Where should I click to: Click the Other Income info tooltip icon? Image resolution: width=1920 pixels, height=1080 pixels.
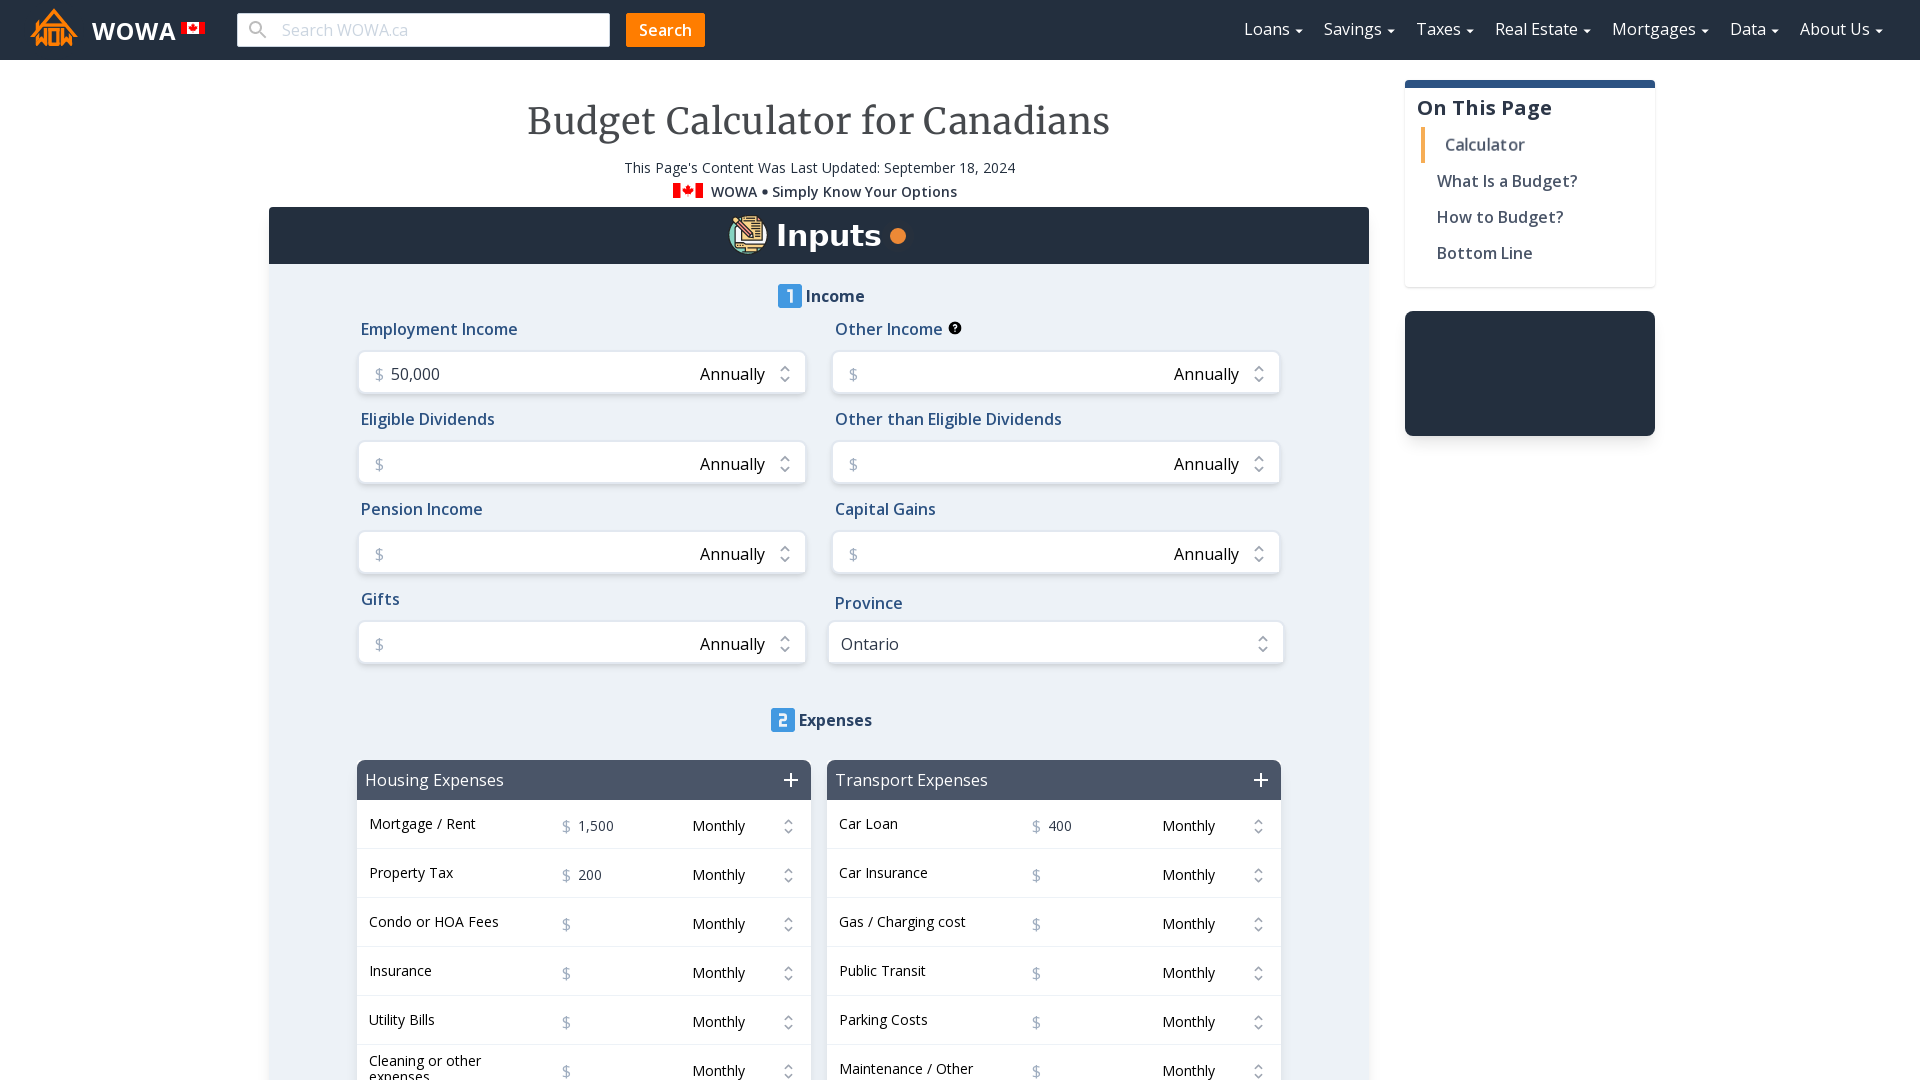(955, 328)
